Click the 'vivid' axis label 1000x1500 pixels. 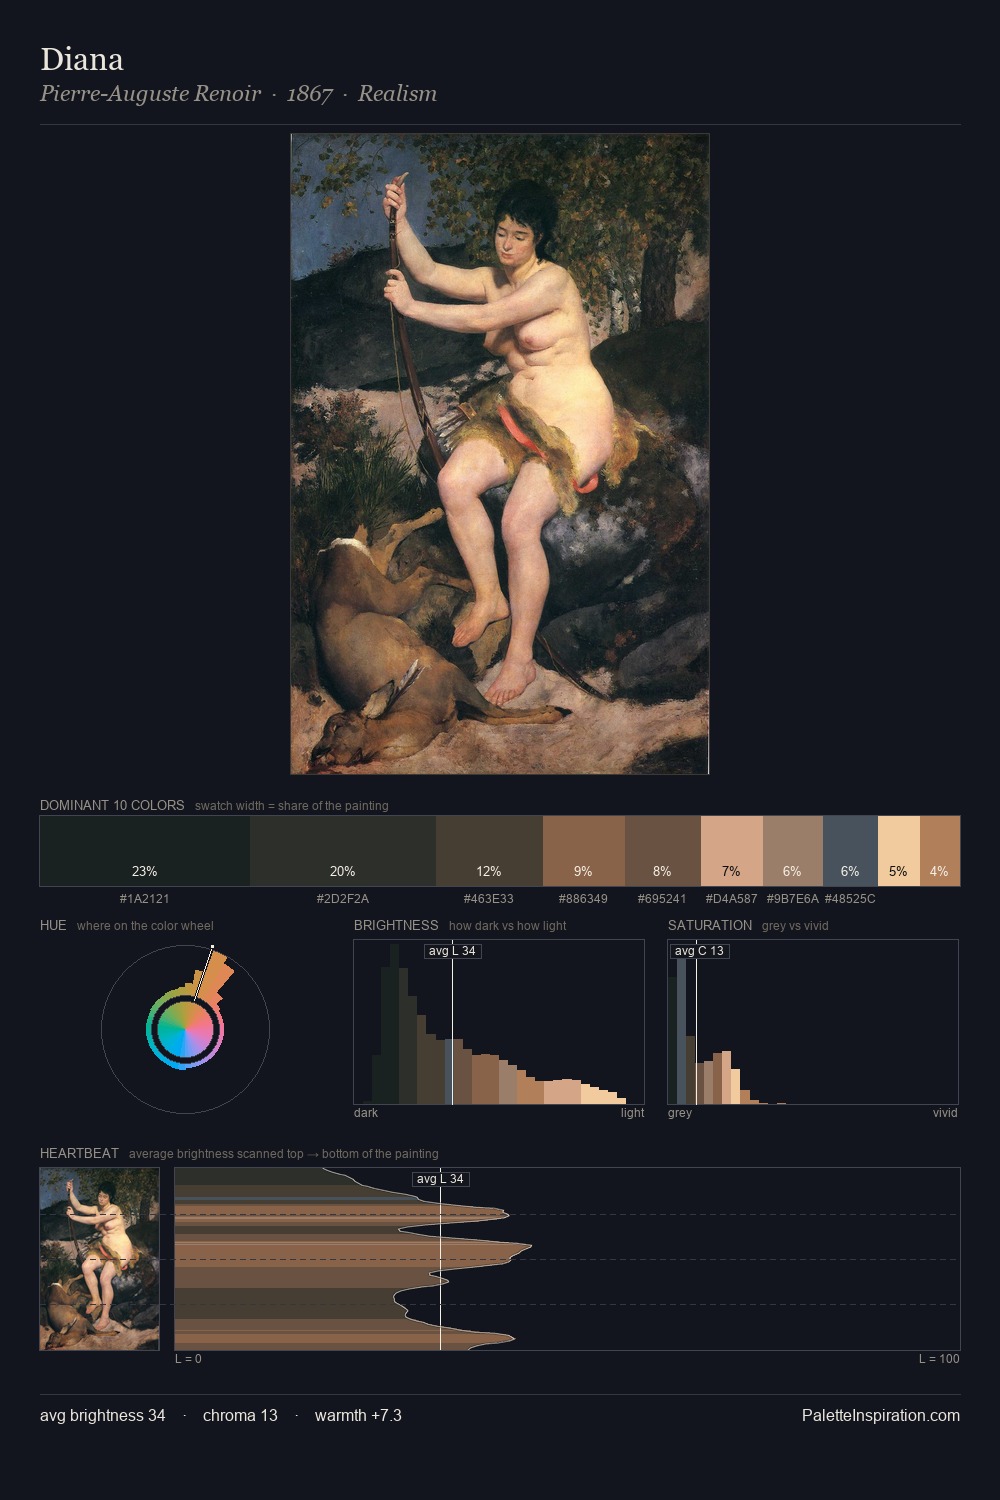click(945, 1113)
